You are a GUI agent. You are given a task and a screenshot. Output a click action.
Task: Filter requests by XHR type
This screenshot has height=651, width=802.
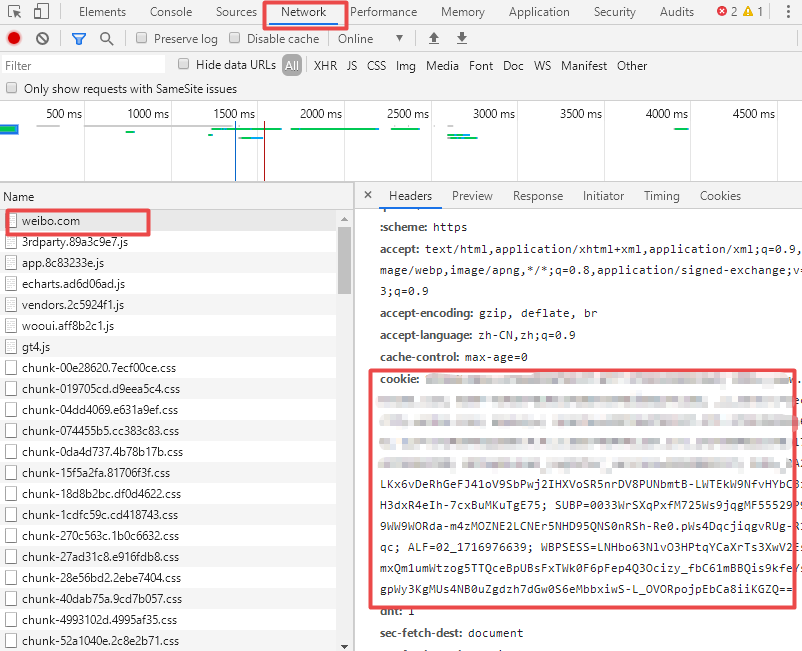coord(325,66)
